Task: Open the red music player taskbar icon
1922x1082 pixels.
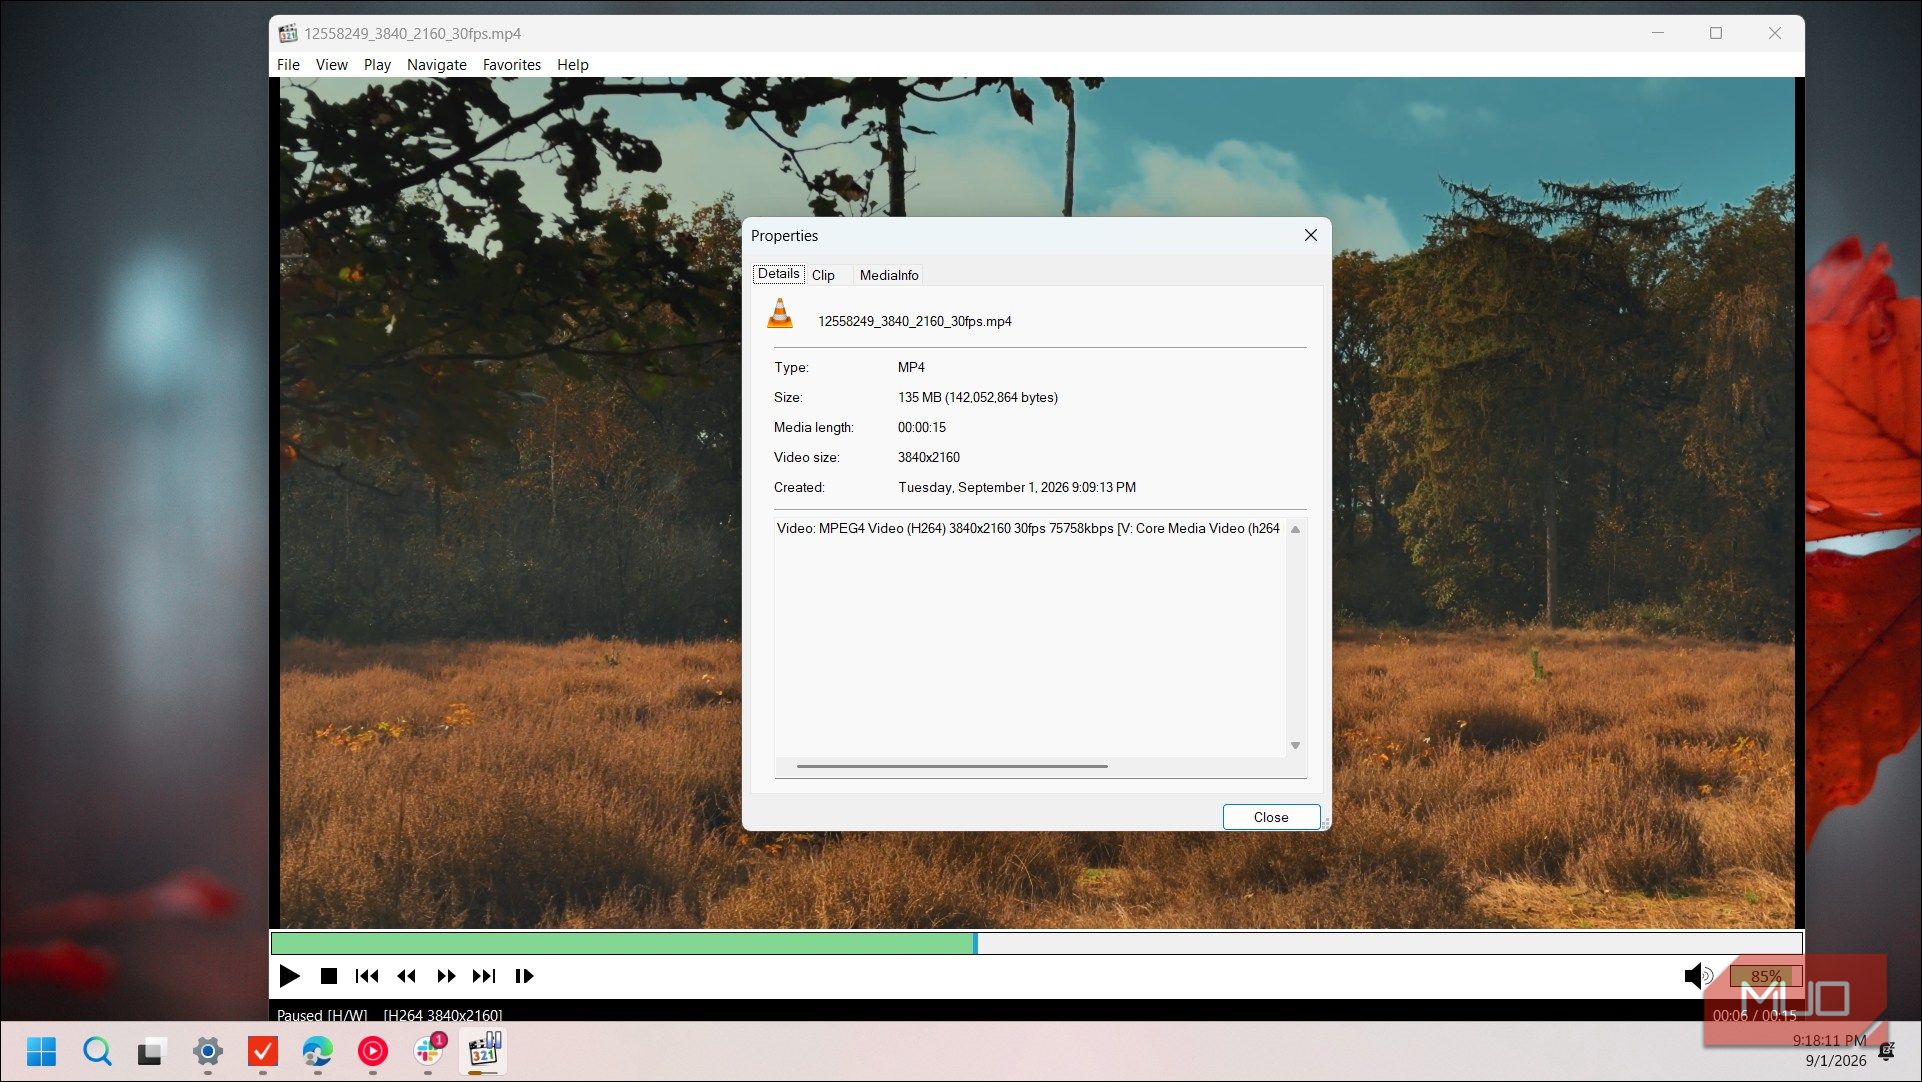Action: pos(373,1051)
